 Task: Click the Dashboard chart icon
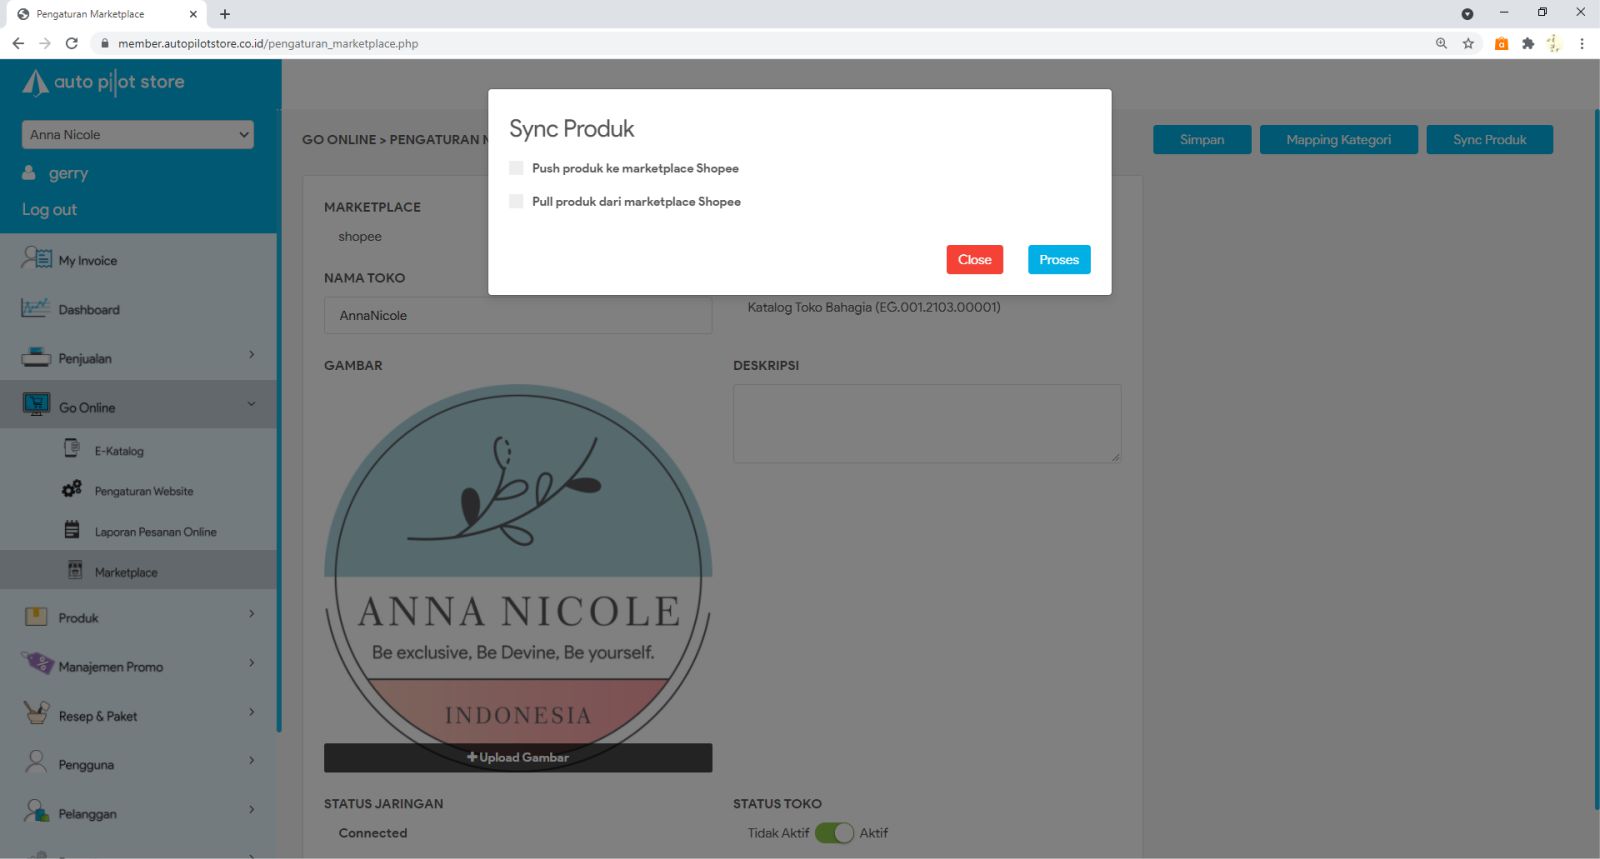point(36,308)
